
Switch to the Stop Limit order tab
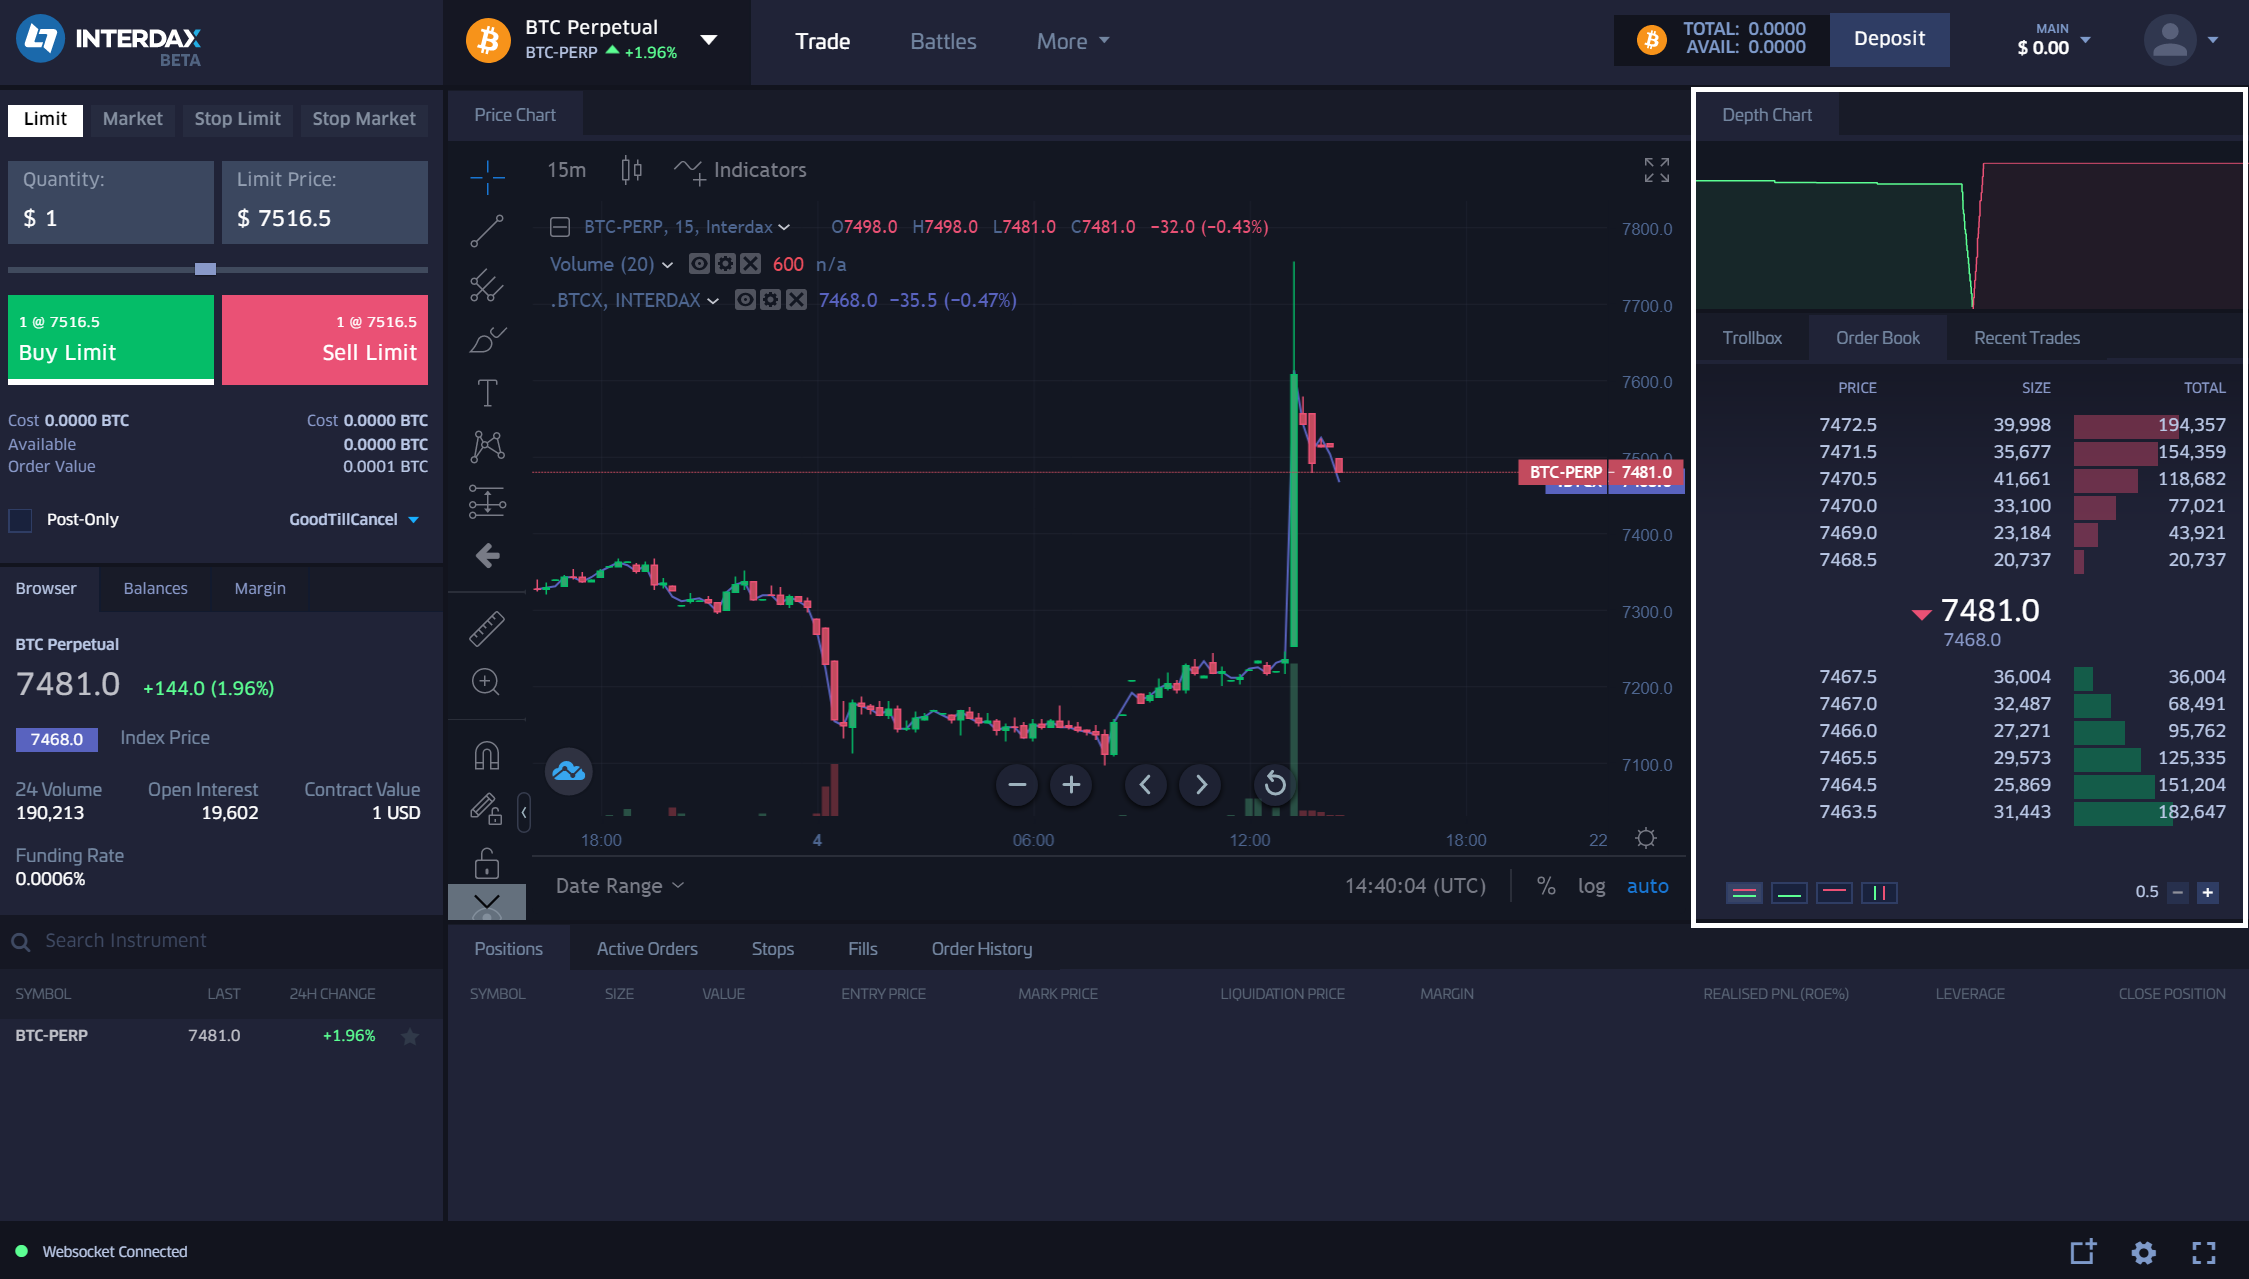click(237, 119)
